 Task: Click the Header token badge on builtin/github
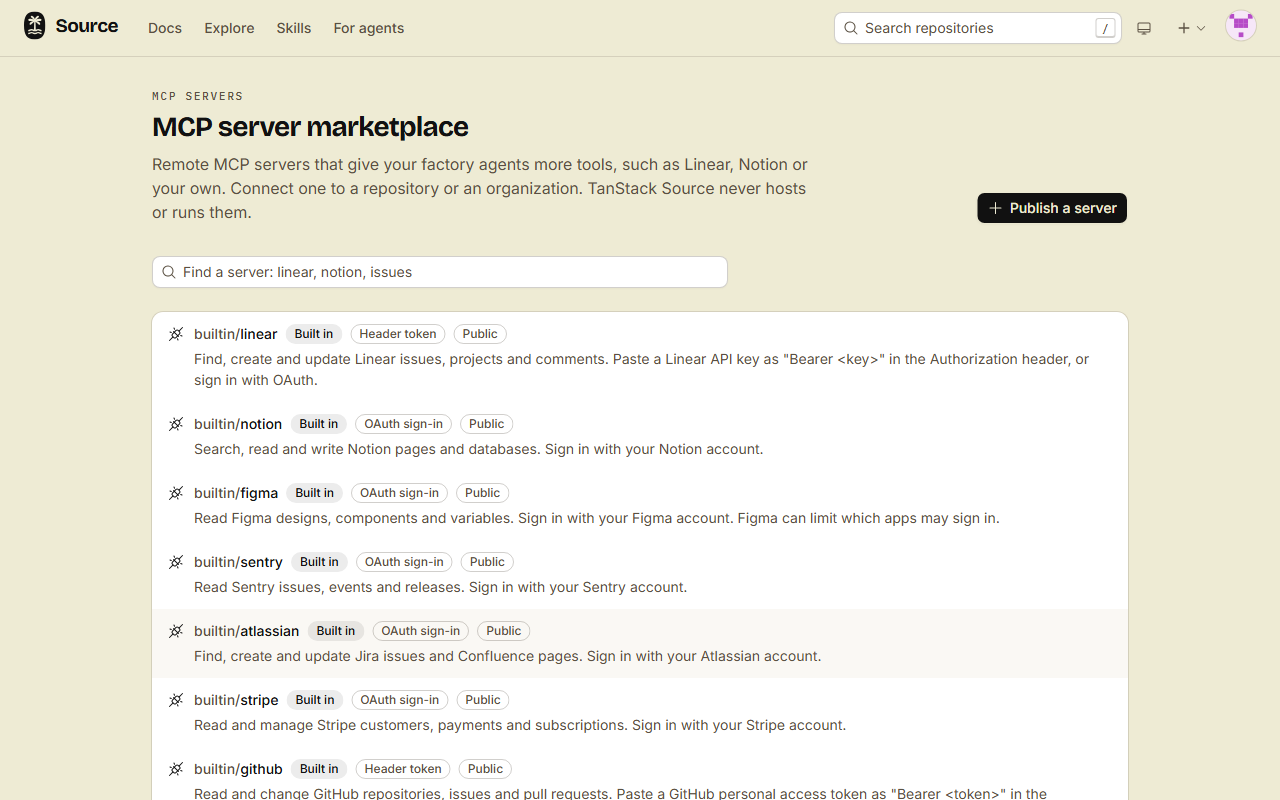[403, 769]
